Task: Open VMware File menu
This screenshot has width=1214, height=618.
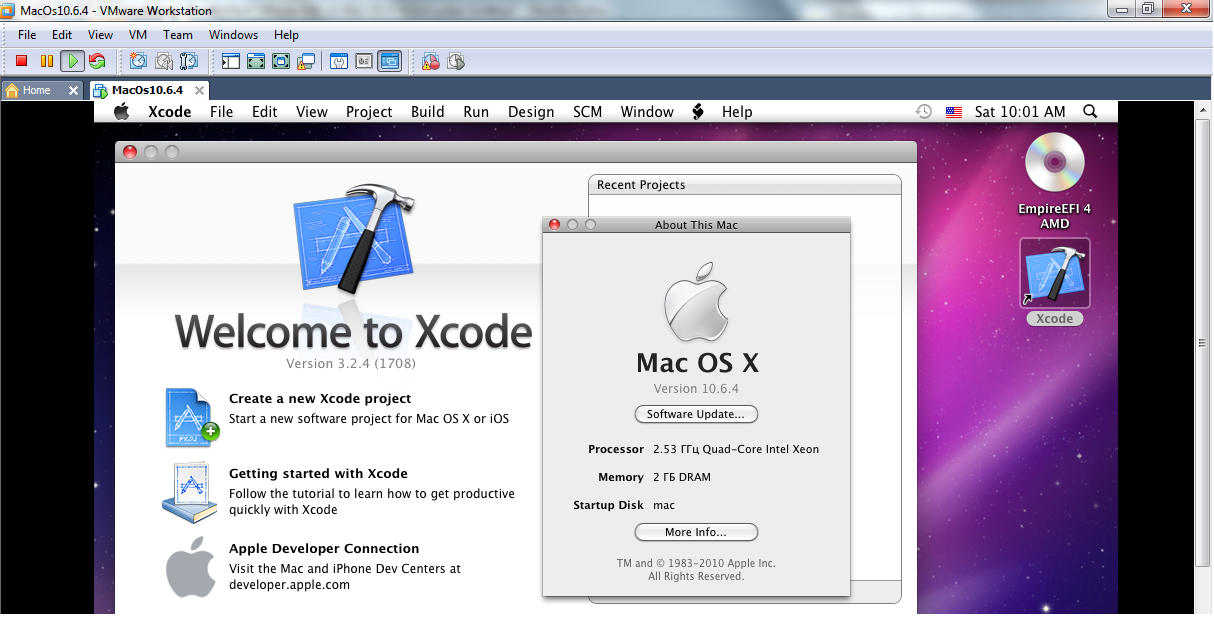Action: [27, 34]
